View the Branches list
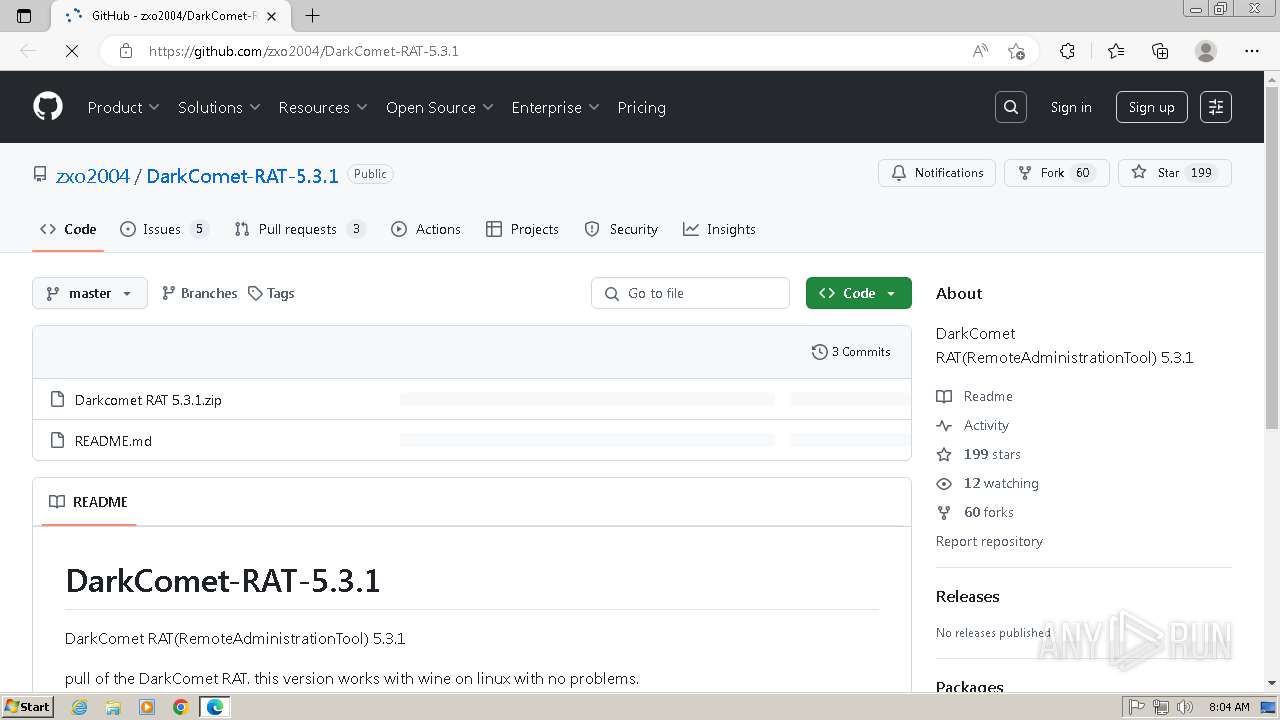This screenshot has height=720, width=1280. (199, 293)
